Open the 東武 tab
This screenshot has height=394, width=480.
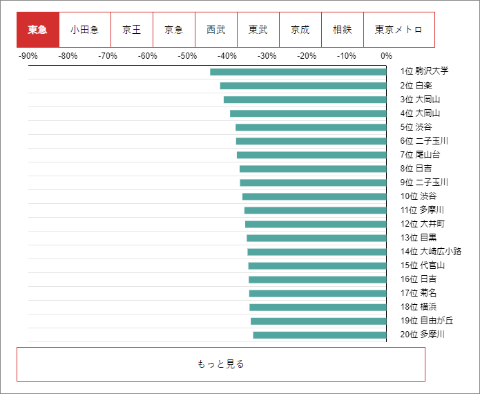pos(258,30)
